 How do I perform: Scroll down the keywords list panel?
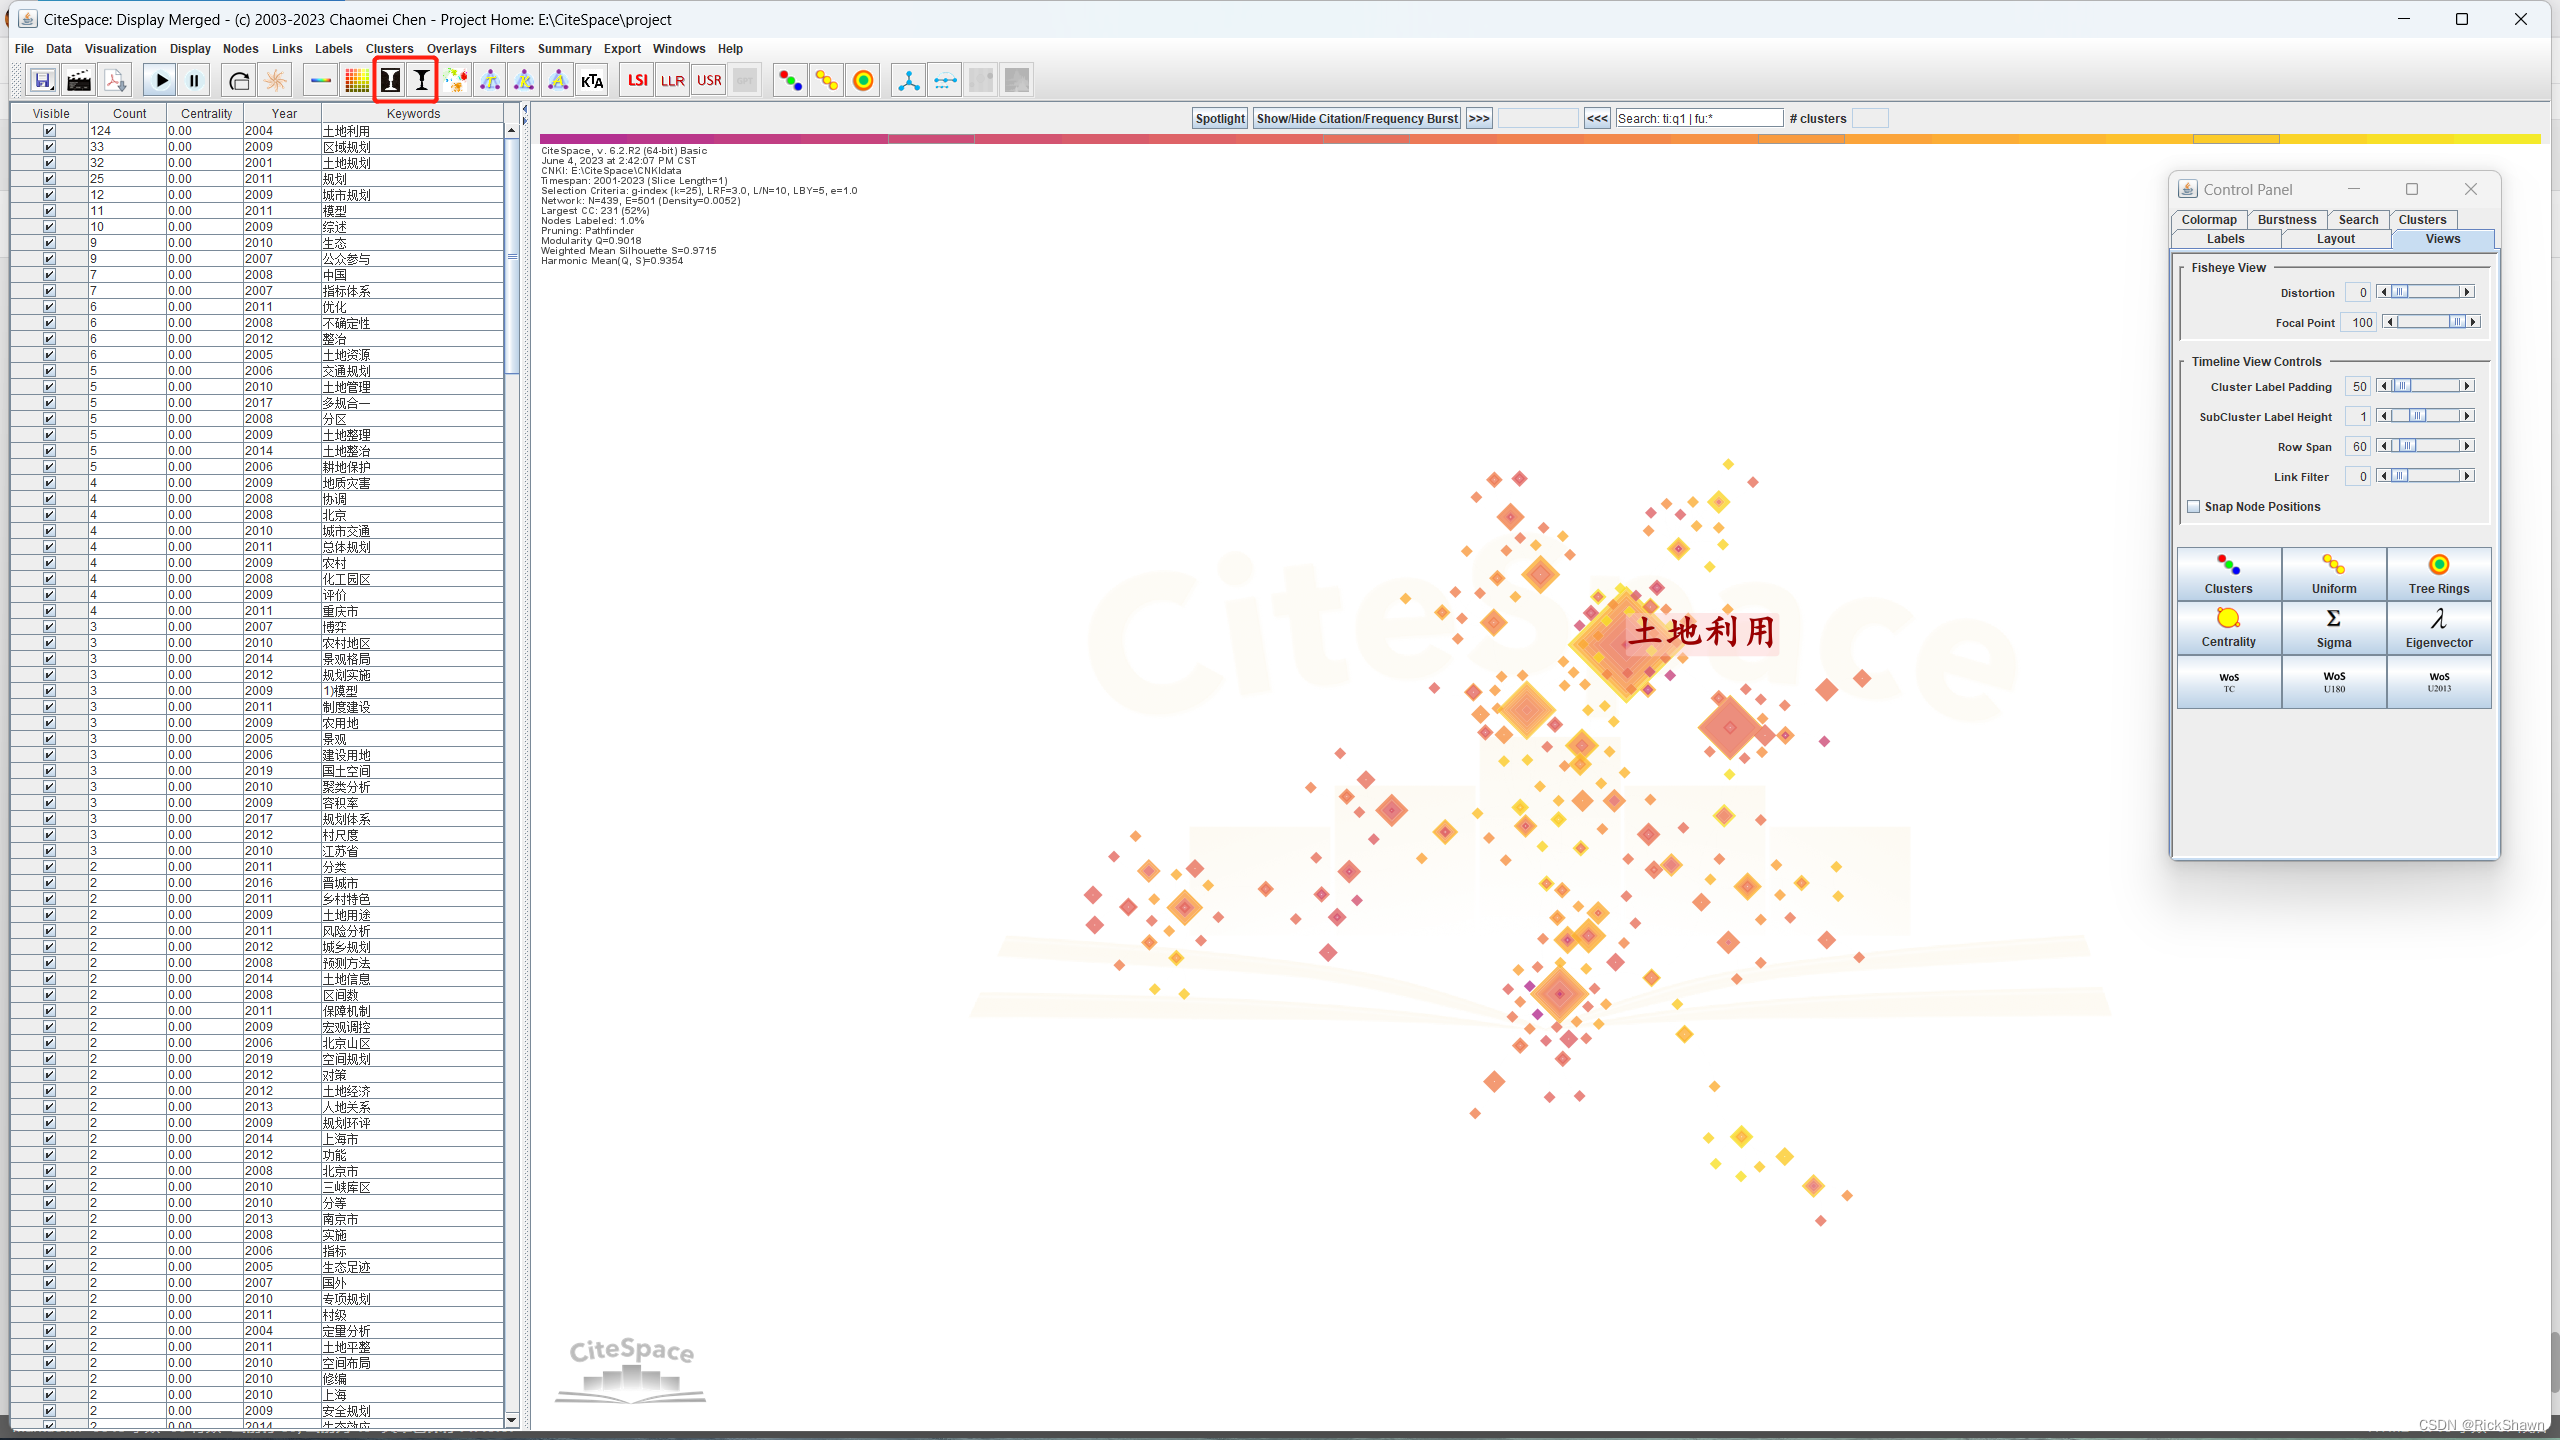pyautogui.click(x=510, y=1419)
